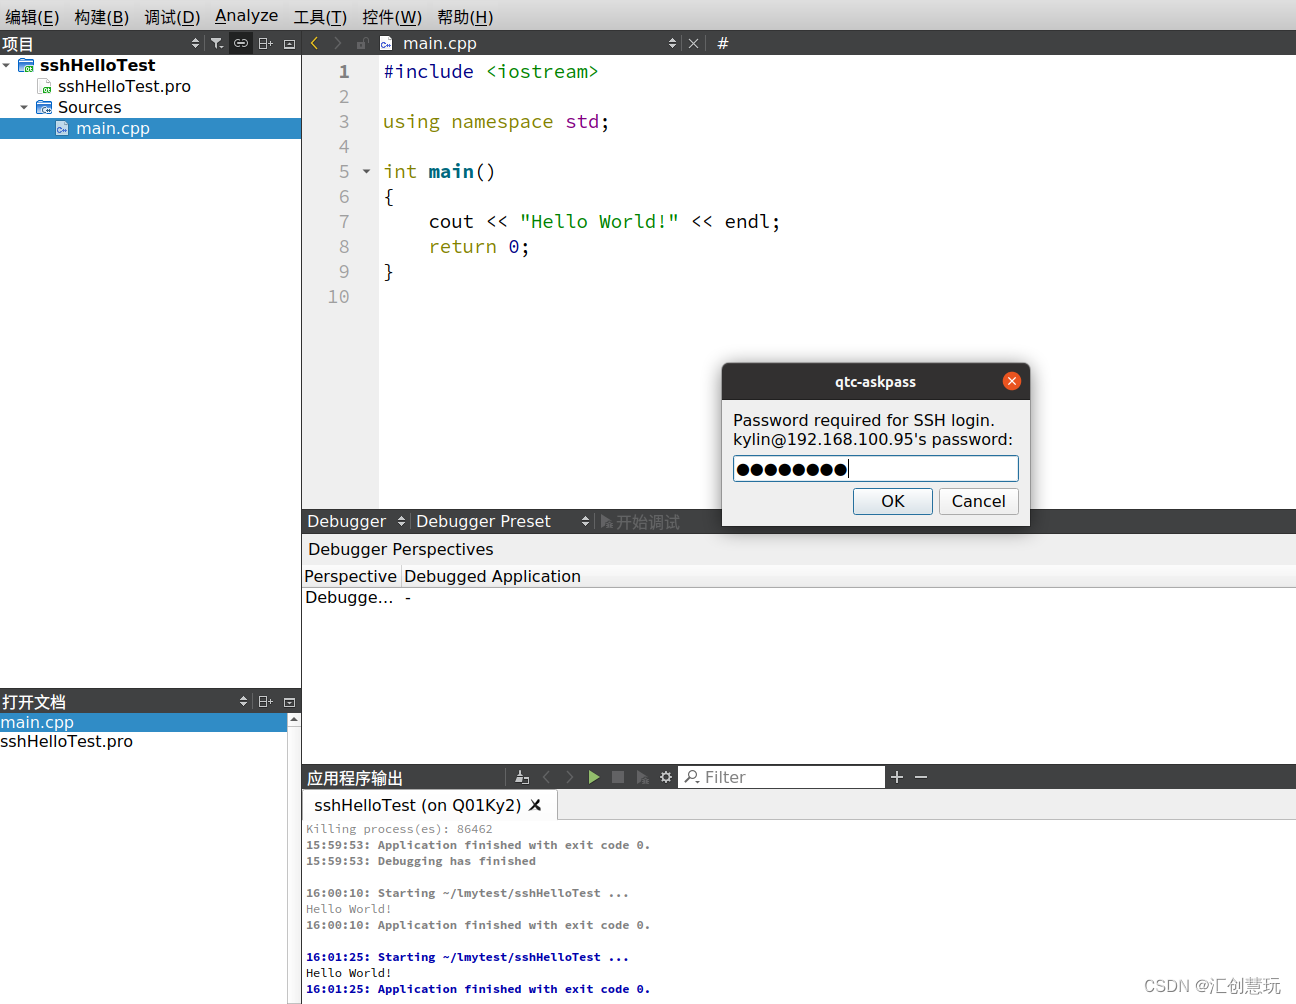
Task: Open output settings gear icon
Action: 666,777
